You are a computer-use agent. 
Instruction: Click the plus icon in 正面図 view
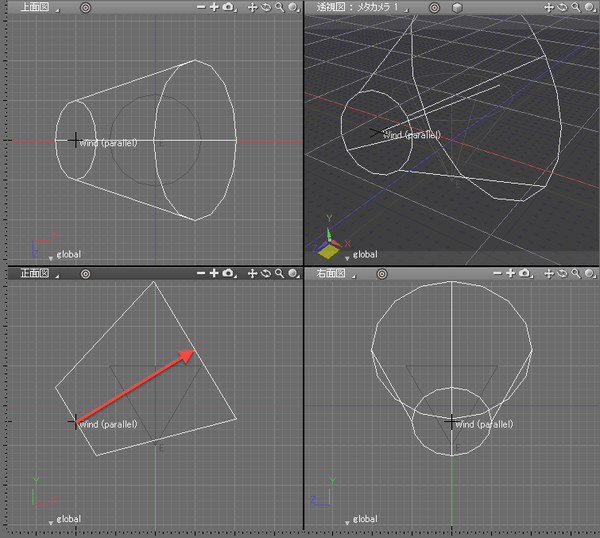pyautogui.click(x=214, y=273)
